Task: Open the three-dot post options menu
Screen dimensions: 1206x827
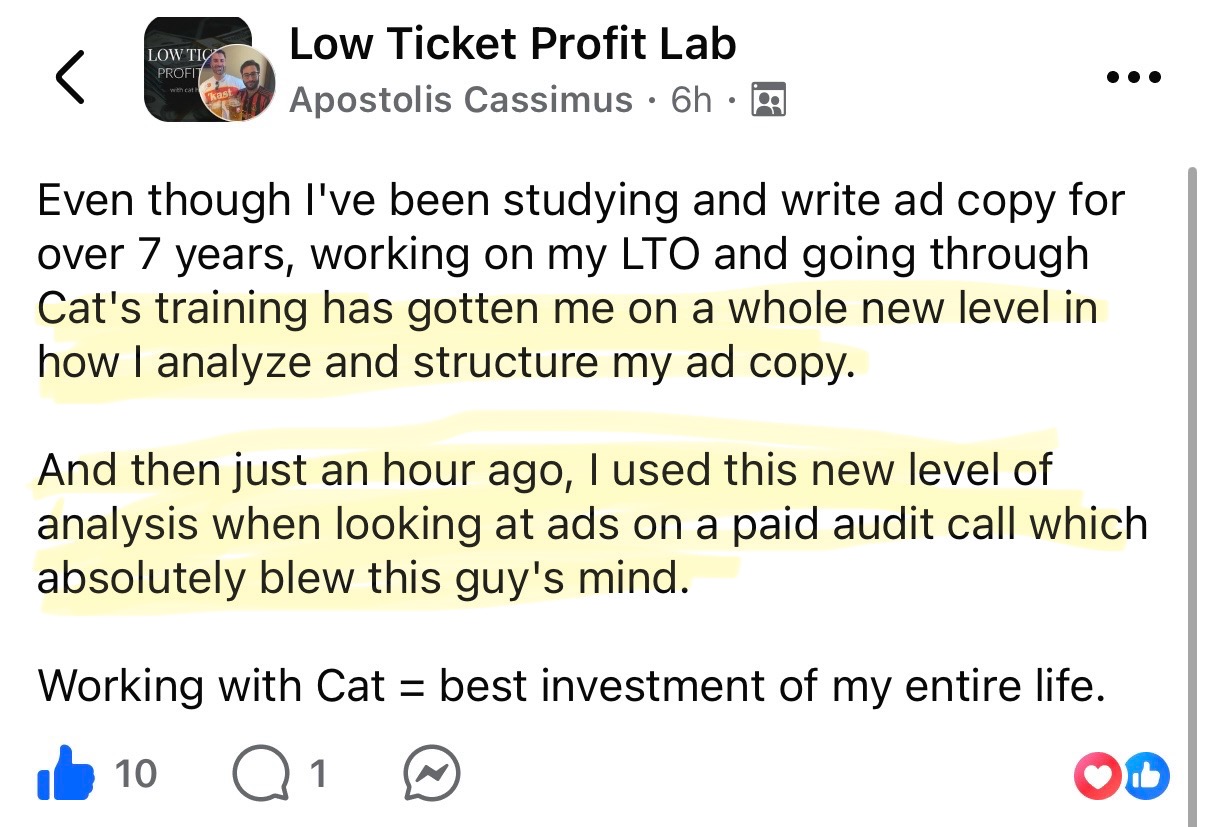Action: (x=1134, y=77)
